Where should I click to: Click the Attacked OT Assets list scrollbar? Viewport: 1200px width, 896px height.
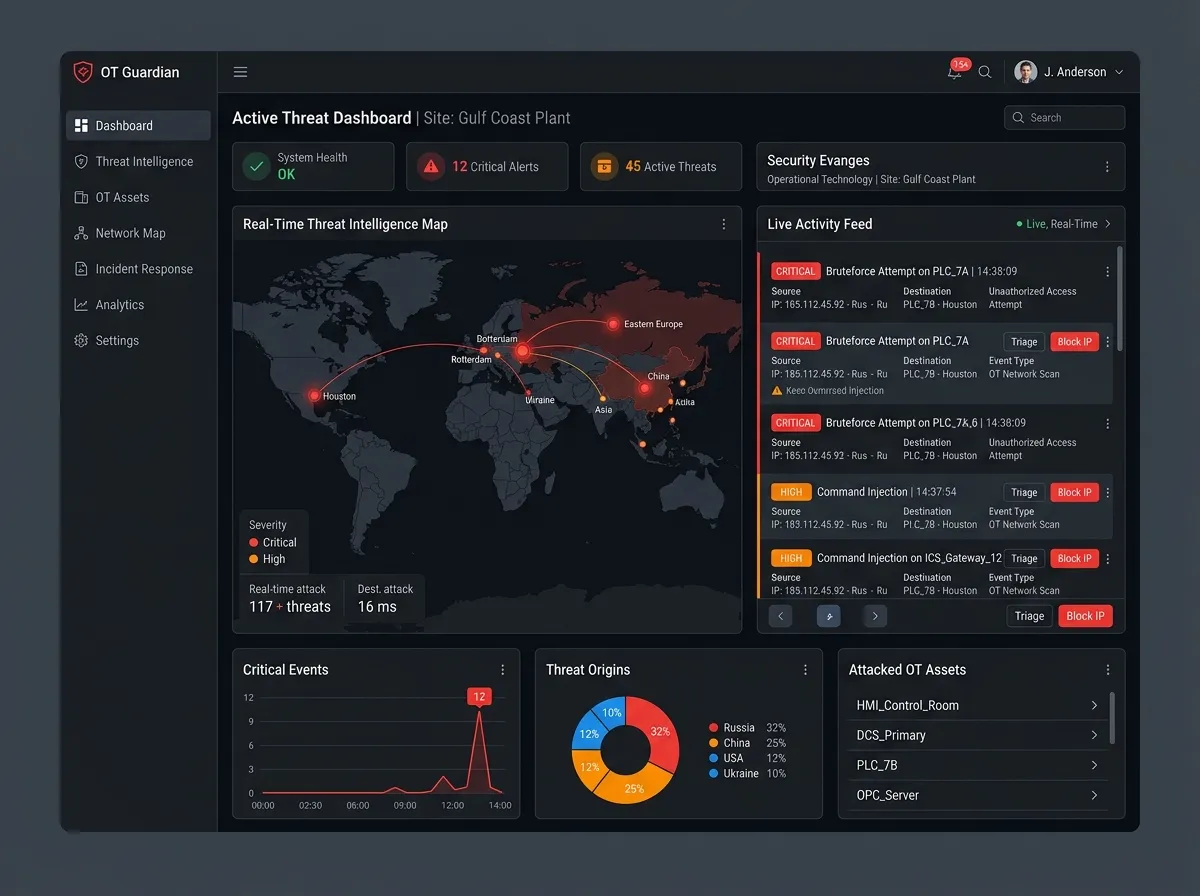click(1112, 718)
